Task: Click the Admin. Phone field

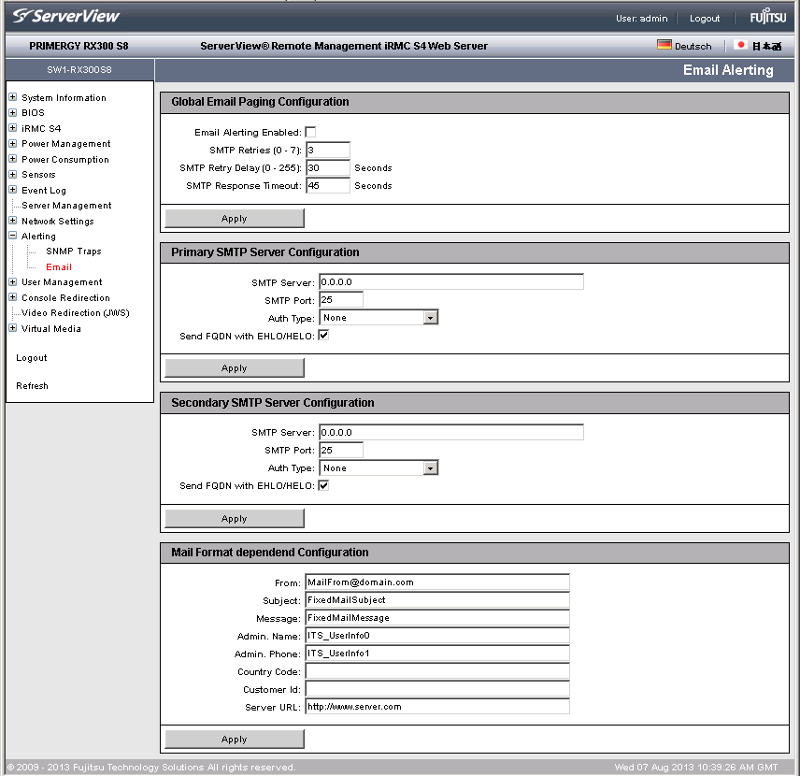Action: 437,654
